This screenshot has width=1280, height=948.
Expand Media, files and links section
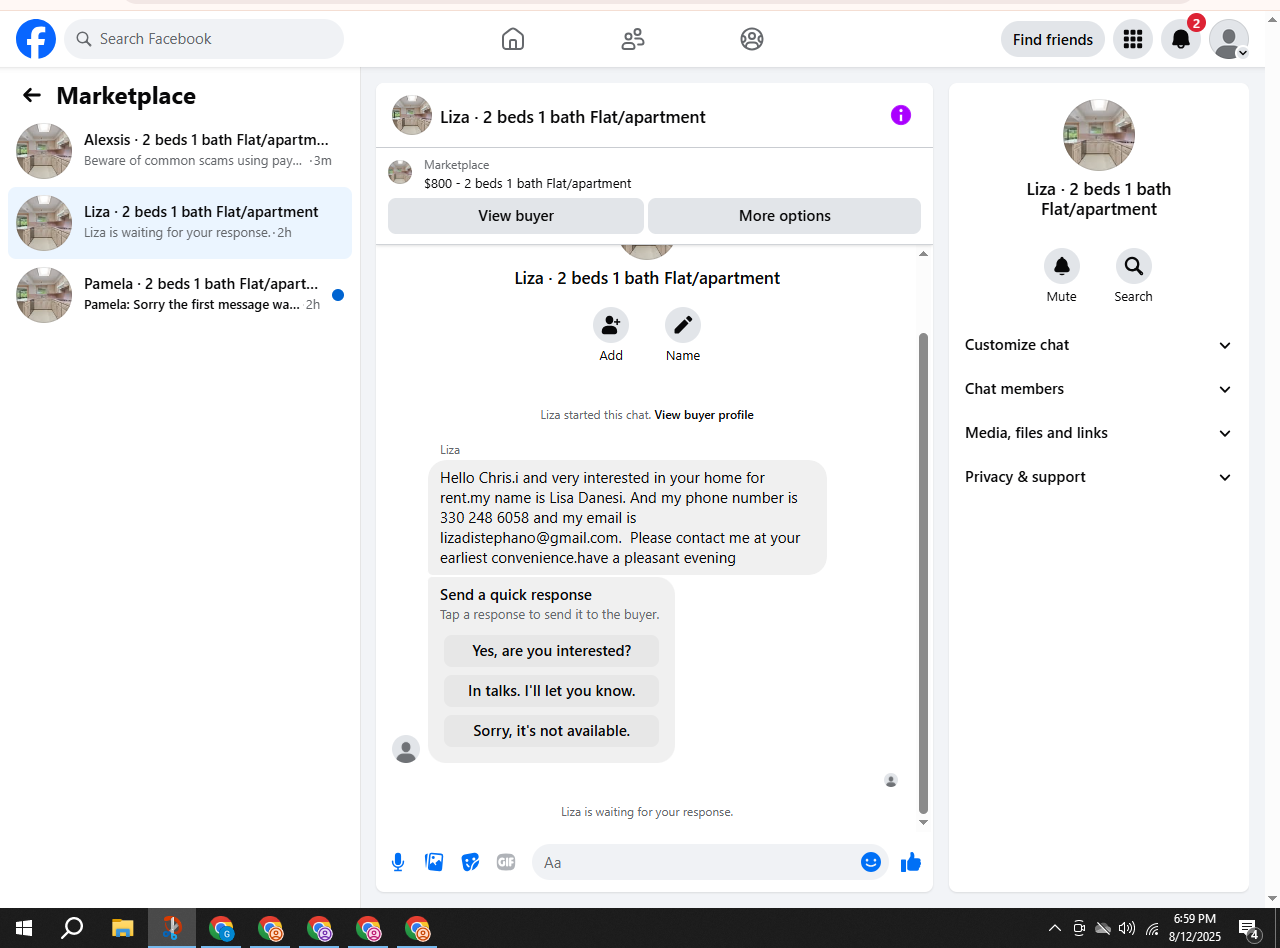click(x=1099, y=433)
